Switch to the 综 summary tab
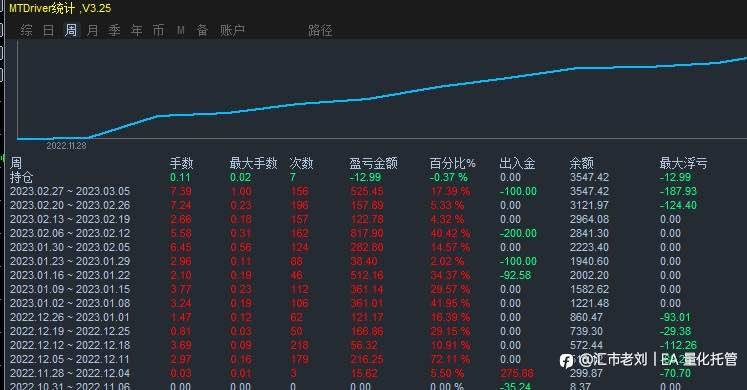The width and height of the screenshot is (747, 390). click(27, 30)
